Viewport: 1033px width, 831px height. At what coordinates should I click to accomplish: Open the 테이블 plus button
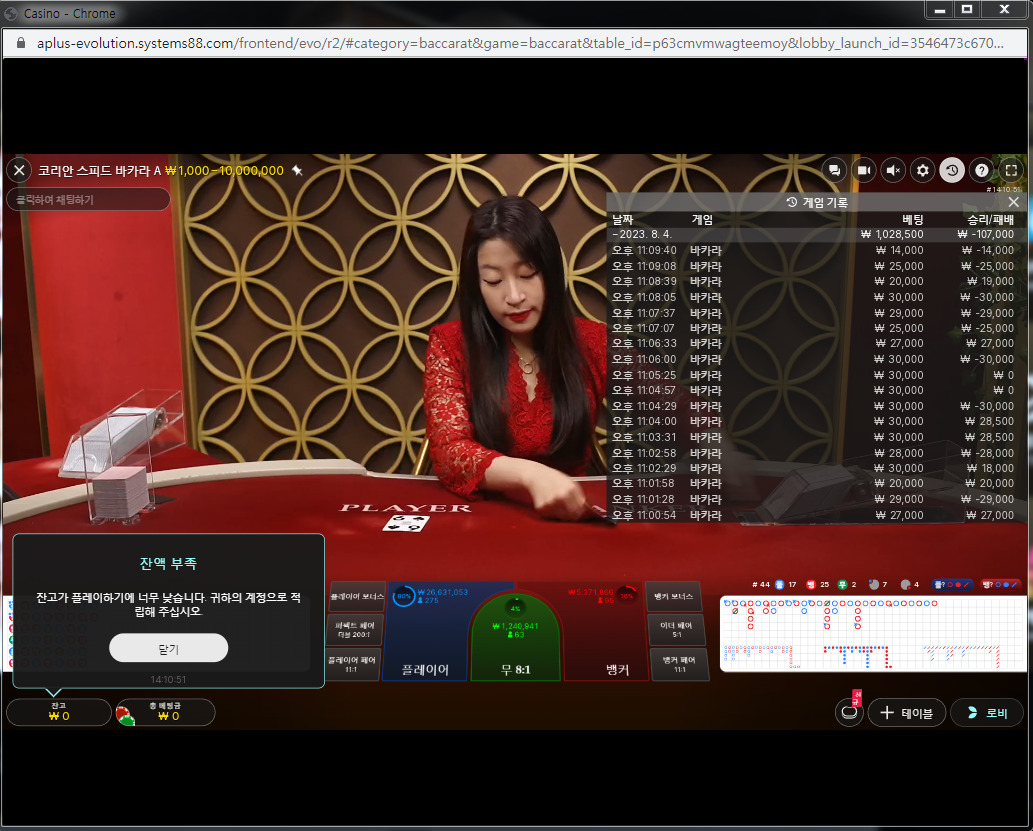(x=907, y=713)
